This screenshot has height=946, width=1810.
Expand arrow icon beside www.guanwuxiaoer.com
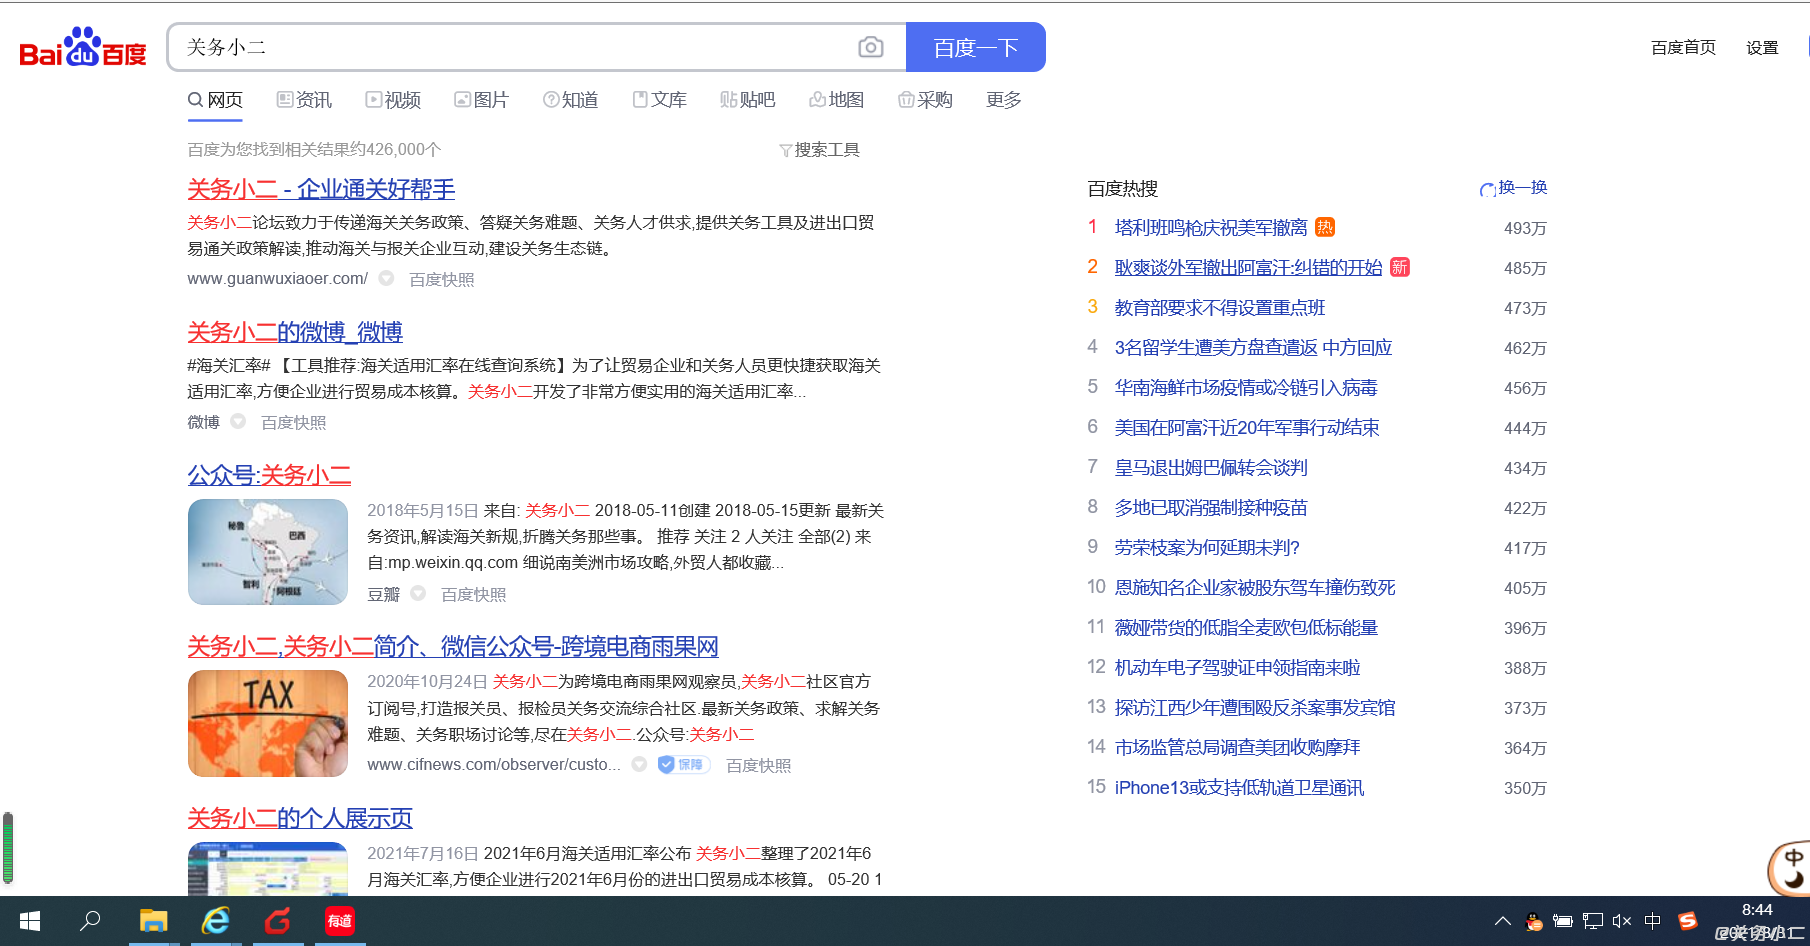pos(386,279)
